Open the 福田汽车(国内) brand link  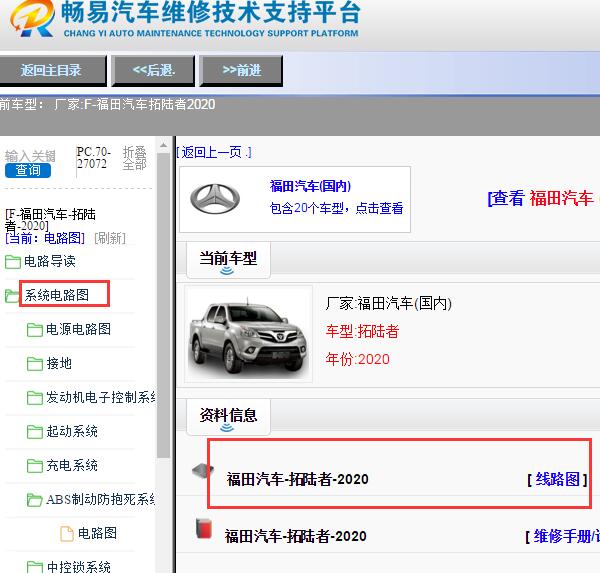310,186
